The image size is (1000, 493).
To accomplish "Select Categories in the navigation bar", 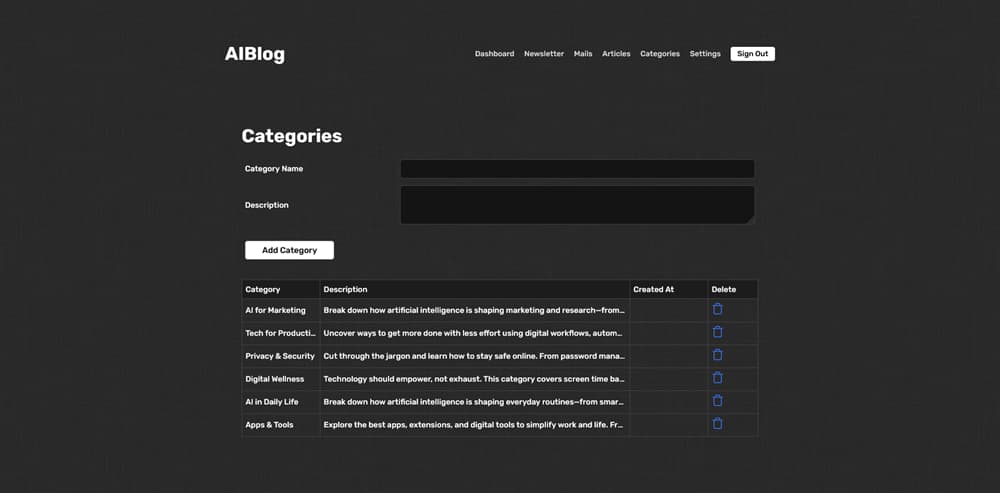I will pos(660,54).
